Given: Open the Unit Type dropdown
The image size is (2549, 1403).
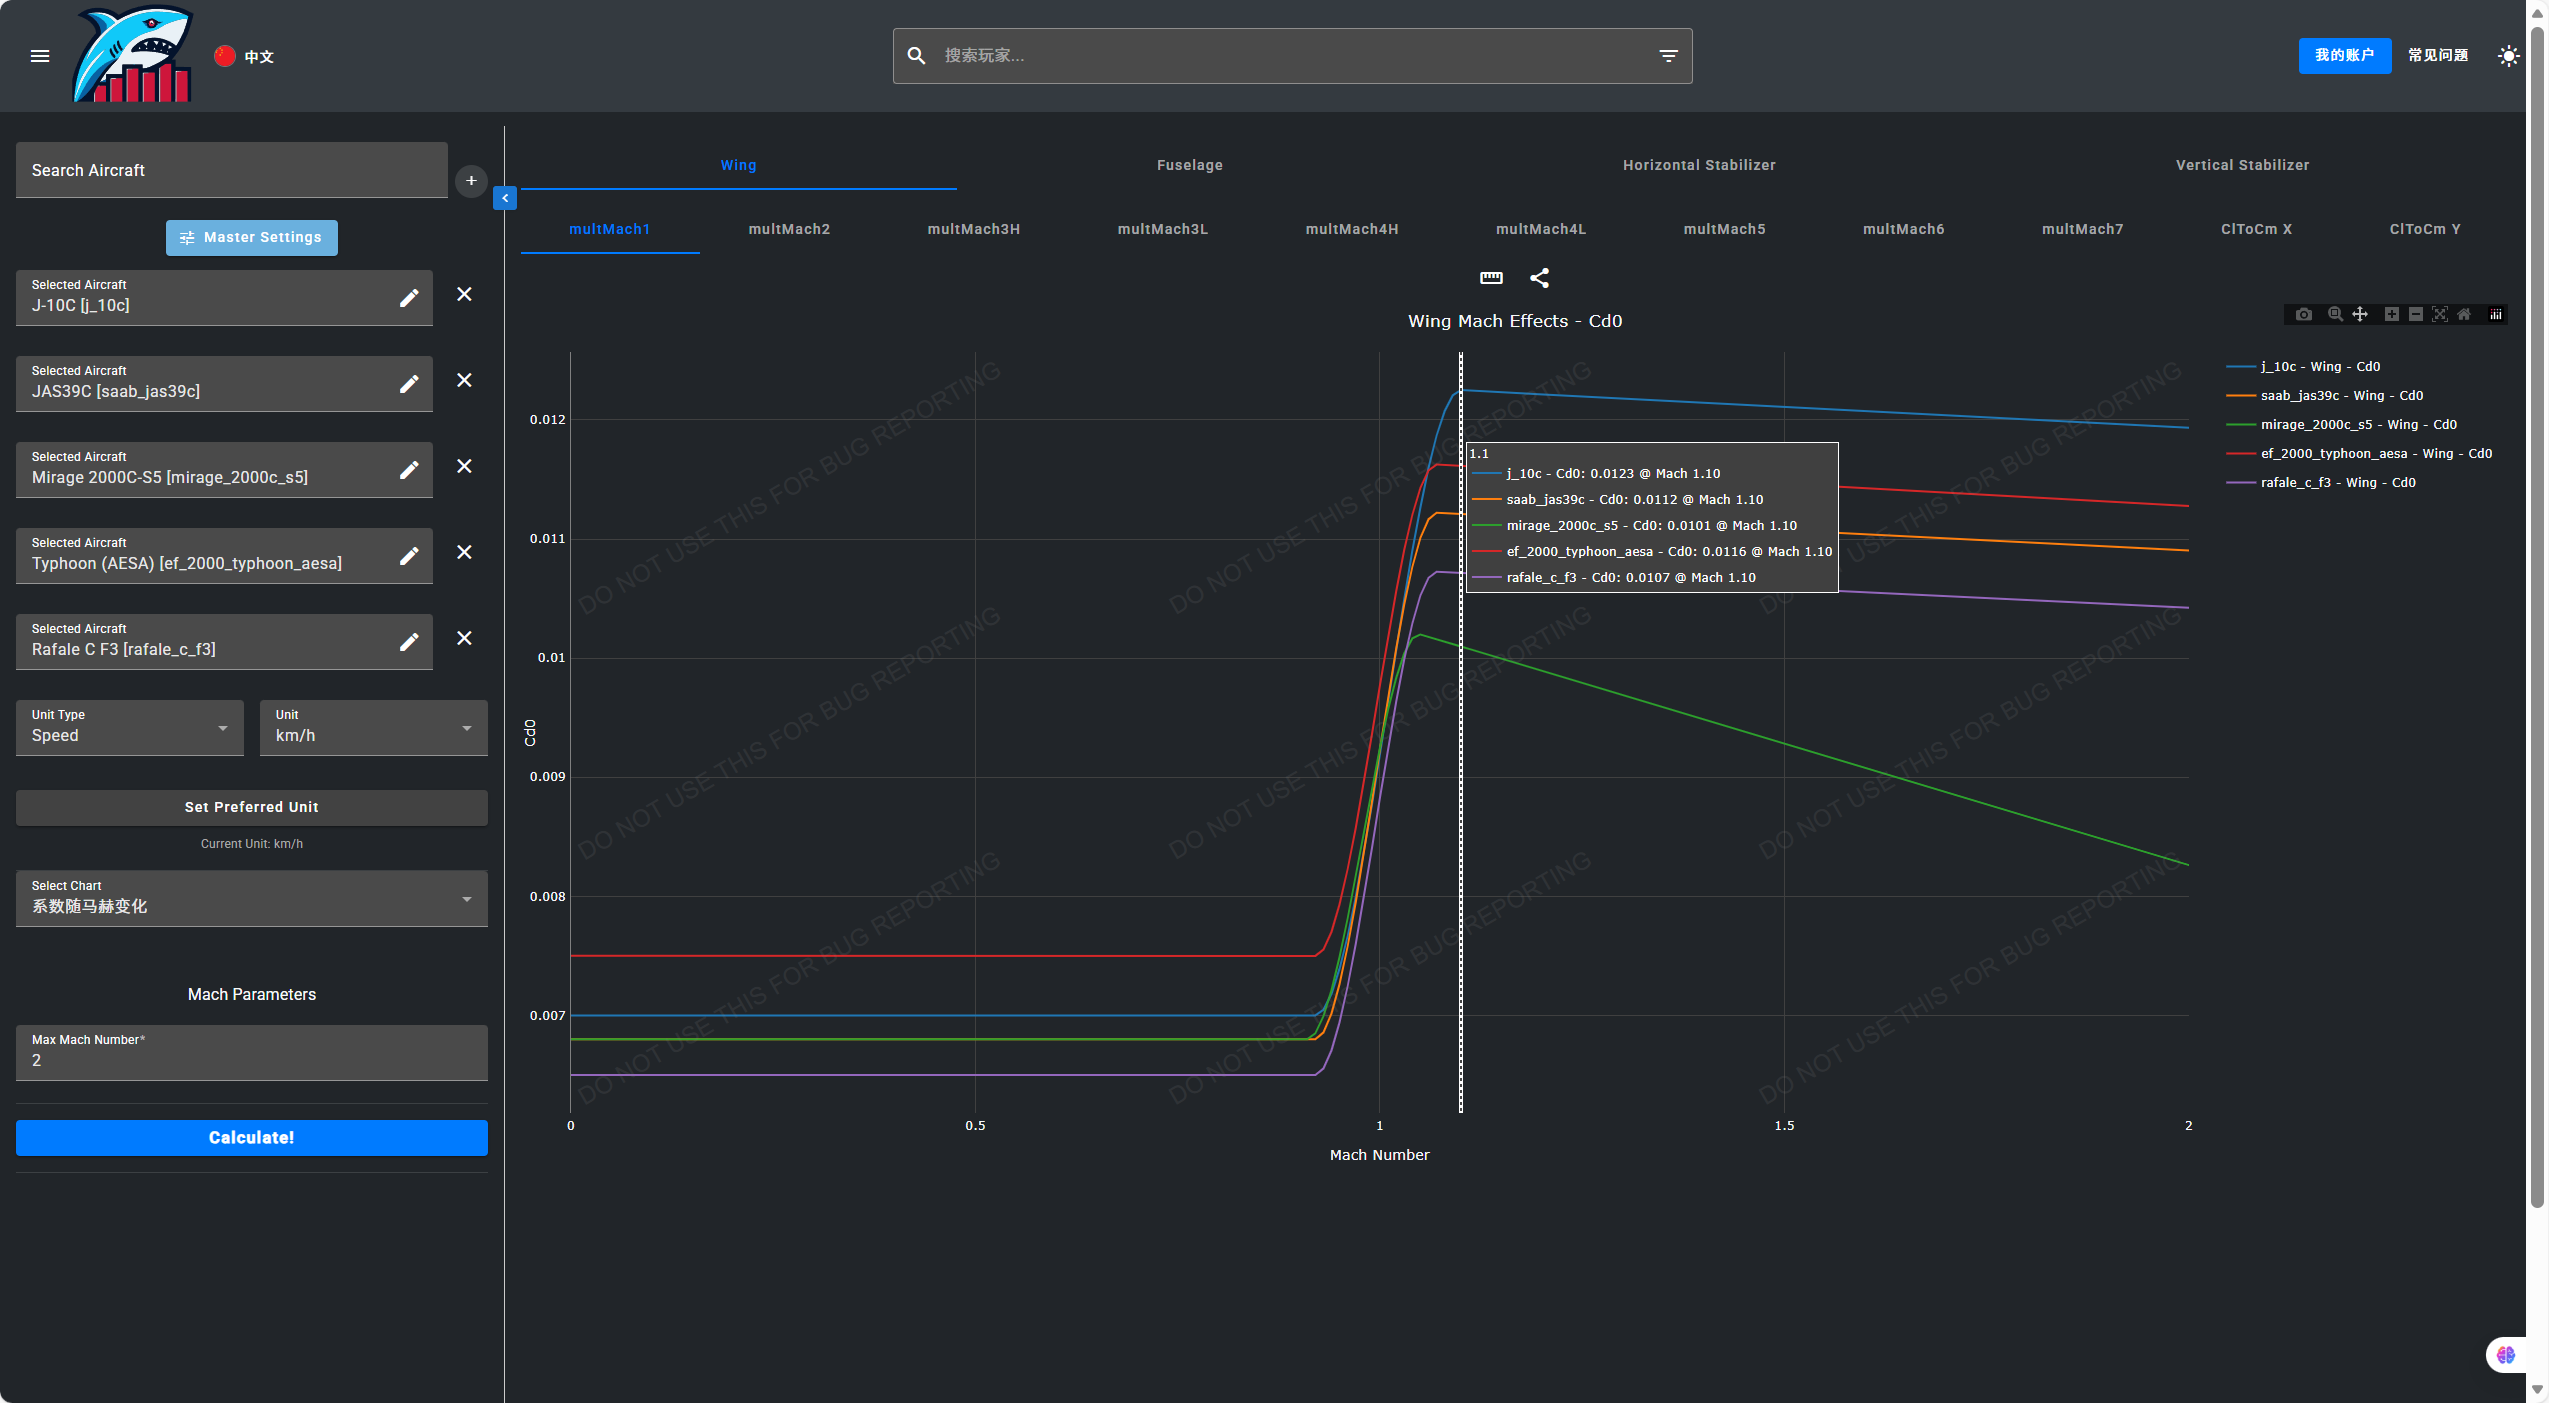Looking at the screenshot, I should 130,728.
